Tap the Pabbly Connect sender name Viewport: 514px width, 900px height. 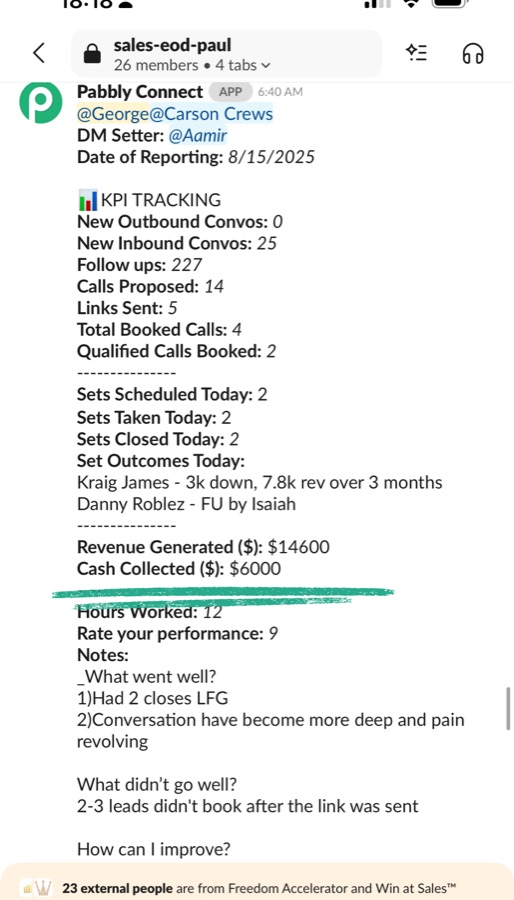pos(140,92)
